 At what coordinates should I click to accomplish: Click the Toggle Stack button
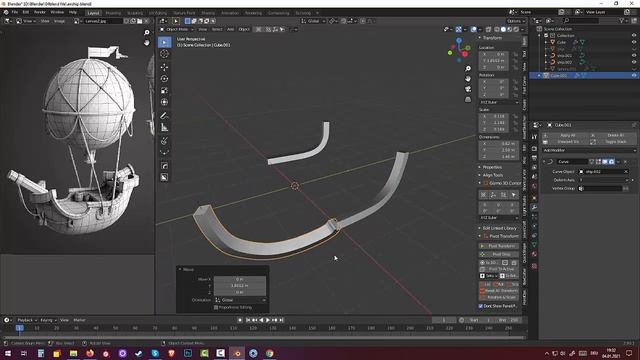click(x=612, y=142)
